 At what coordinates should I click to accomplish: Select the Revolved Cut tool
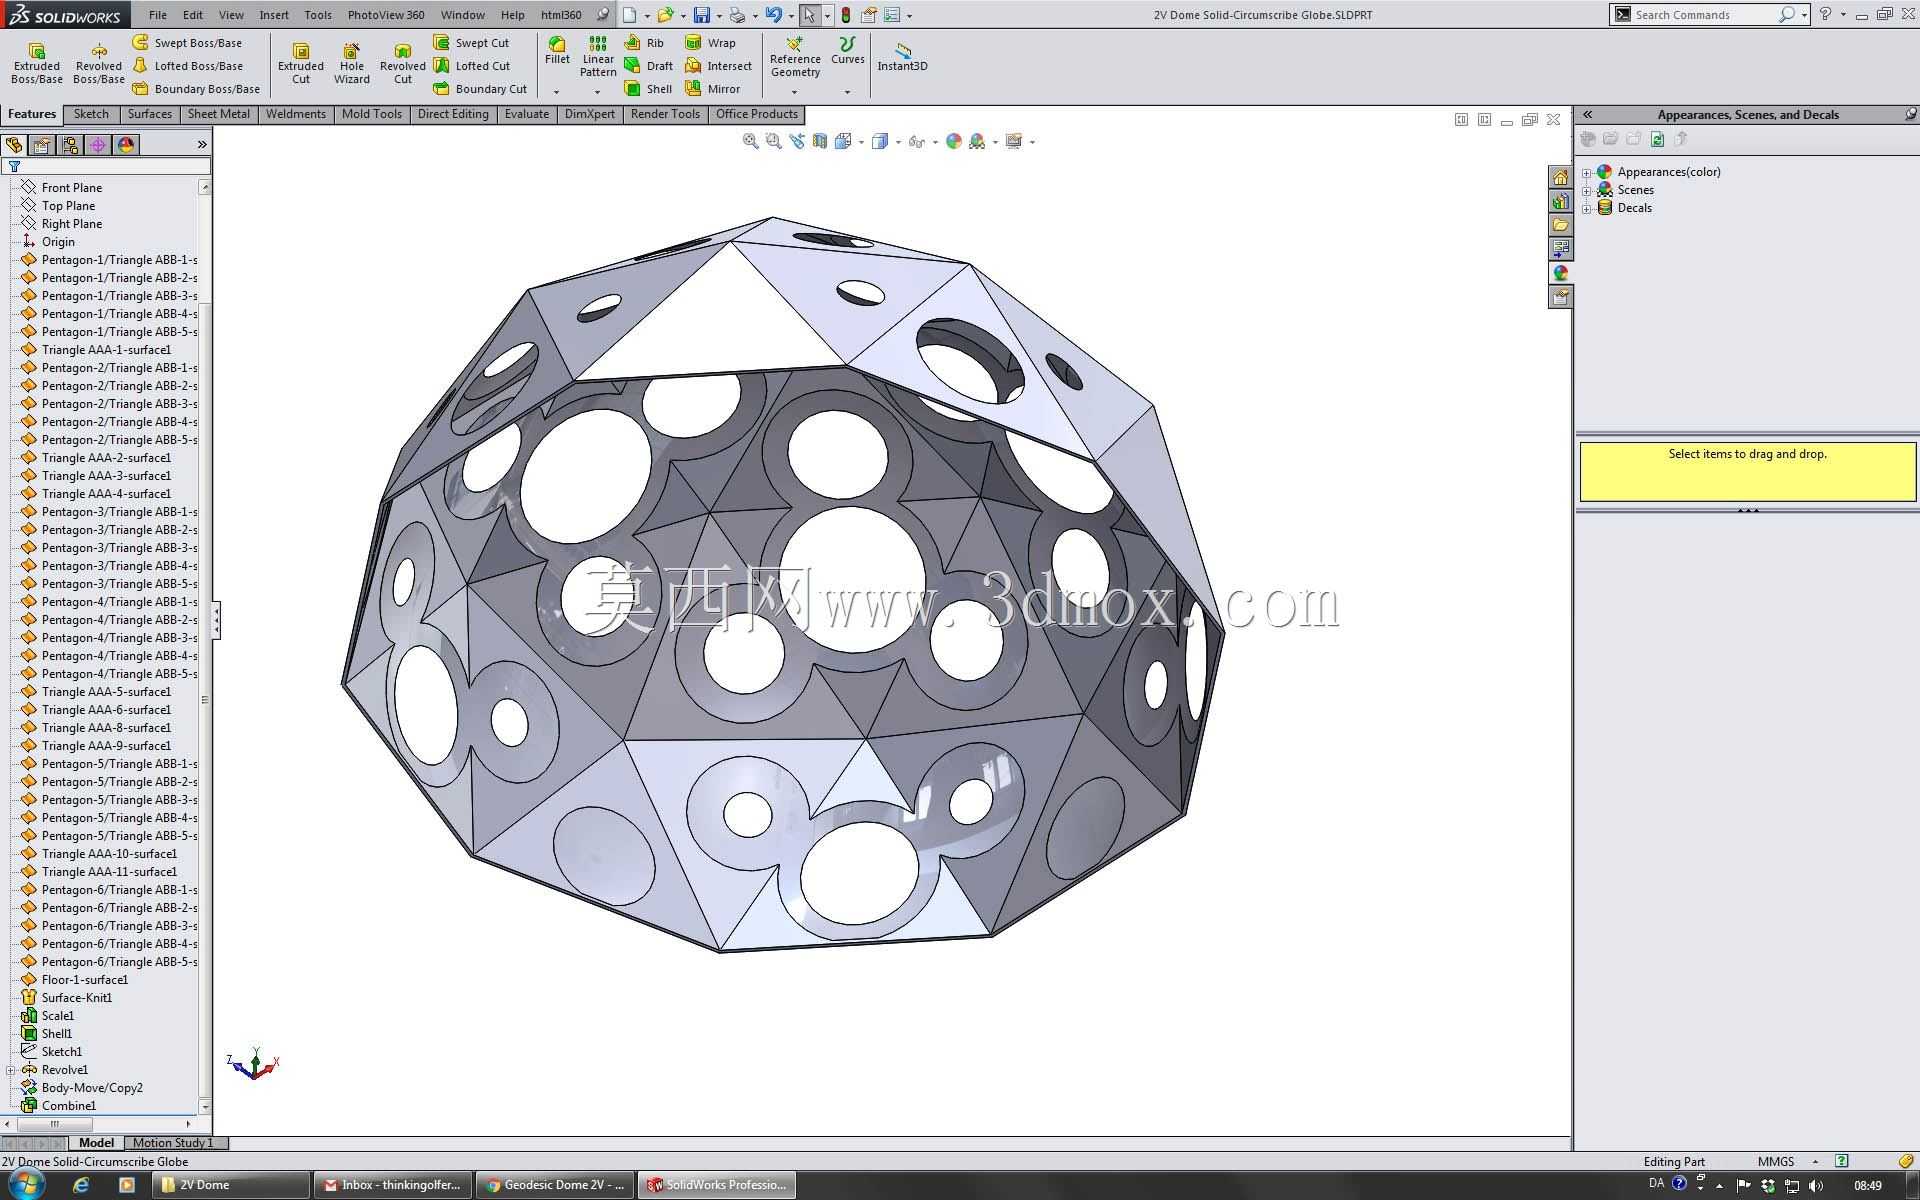402,63
